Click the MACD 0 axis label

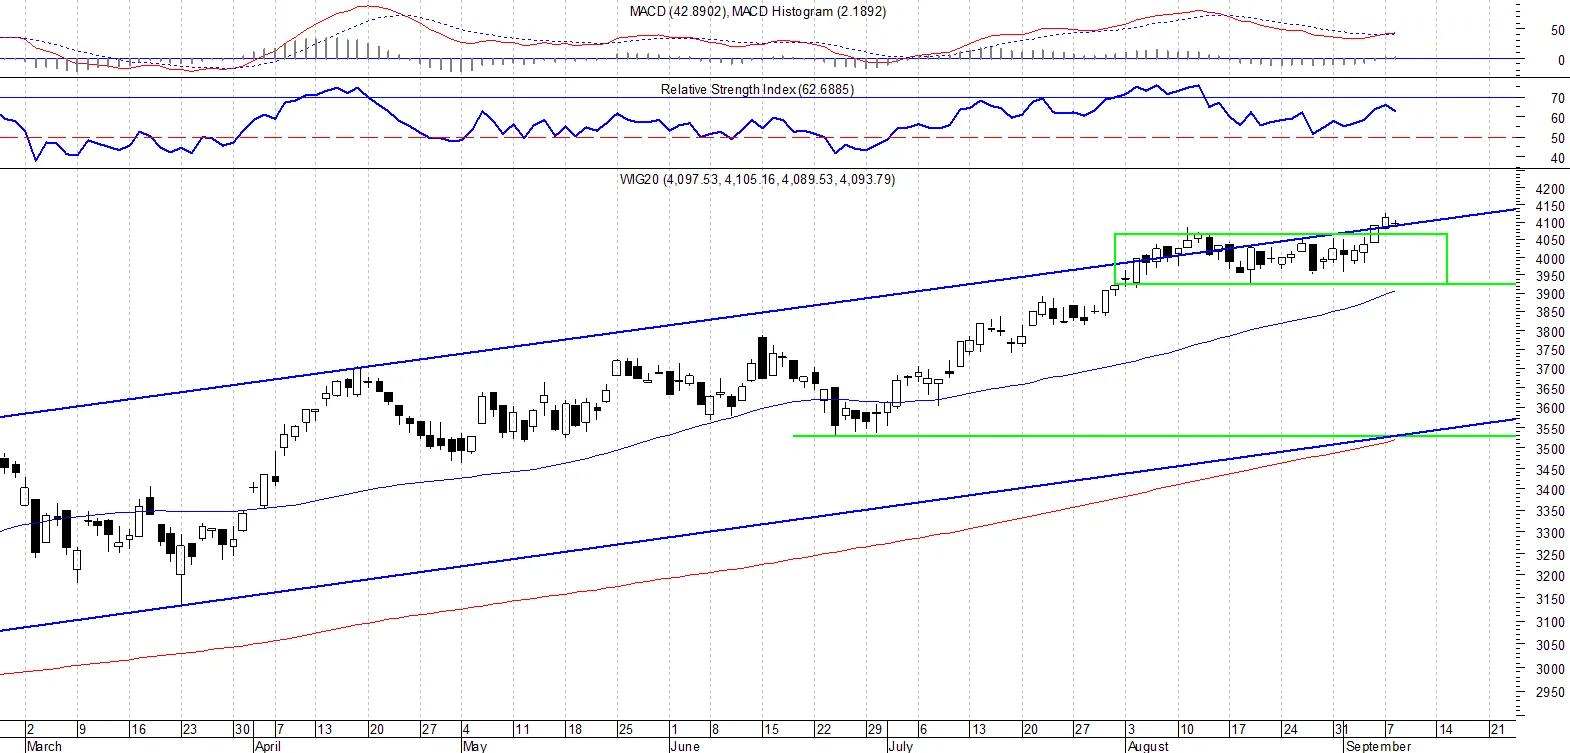pos(1561,60)
